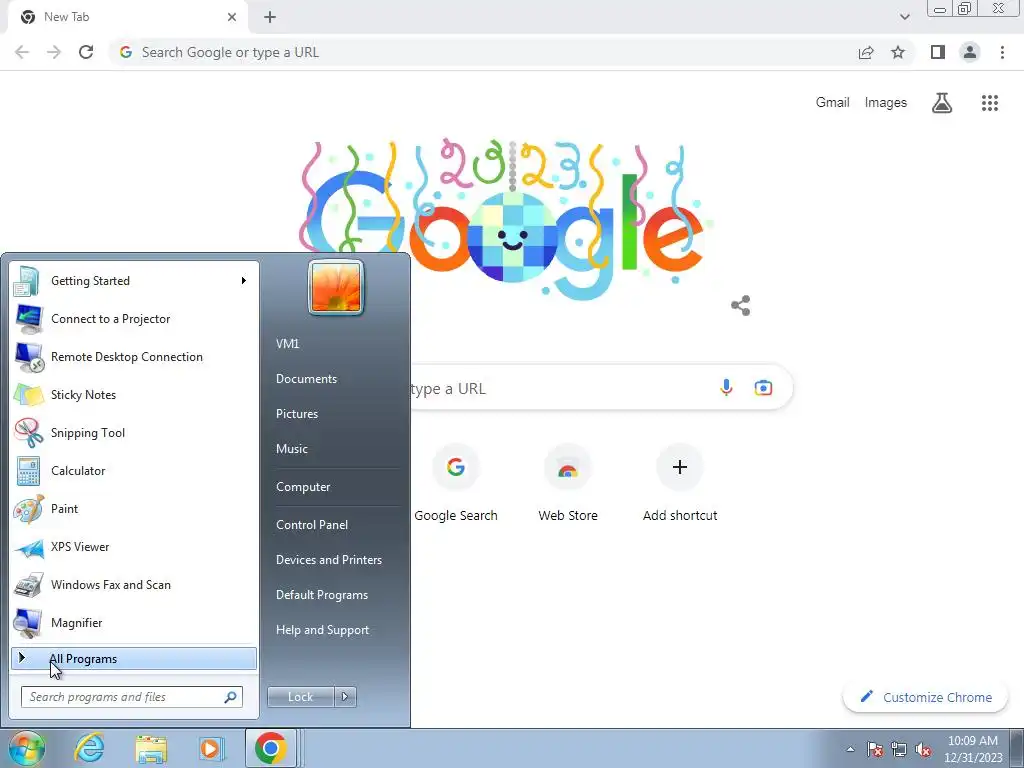Bookmark this tab with the star icon
1024x768 pixels.
898,52
